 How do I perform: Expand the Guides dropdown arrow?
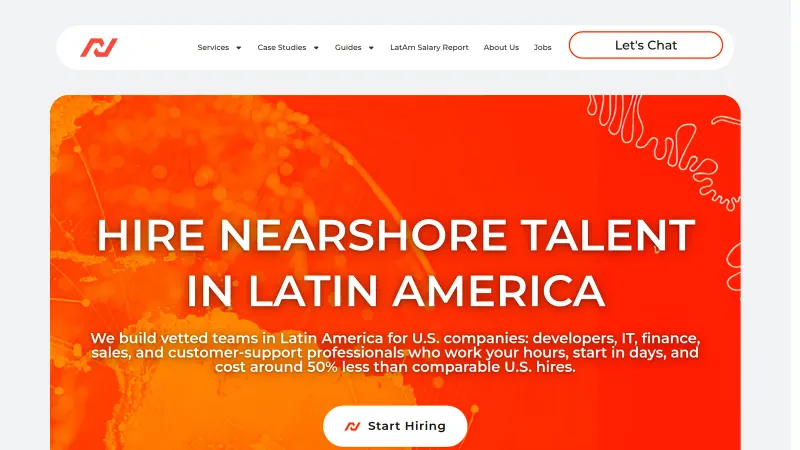click(x=371, y=48)
